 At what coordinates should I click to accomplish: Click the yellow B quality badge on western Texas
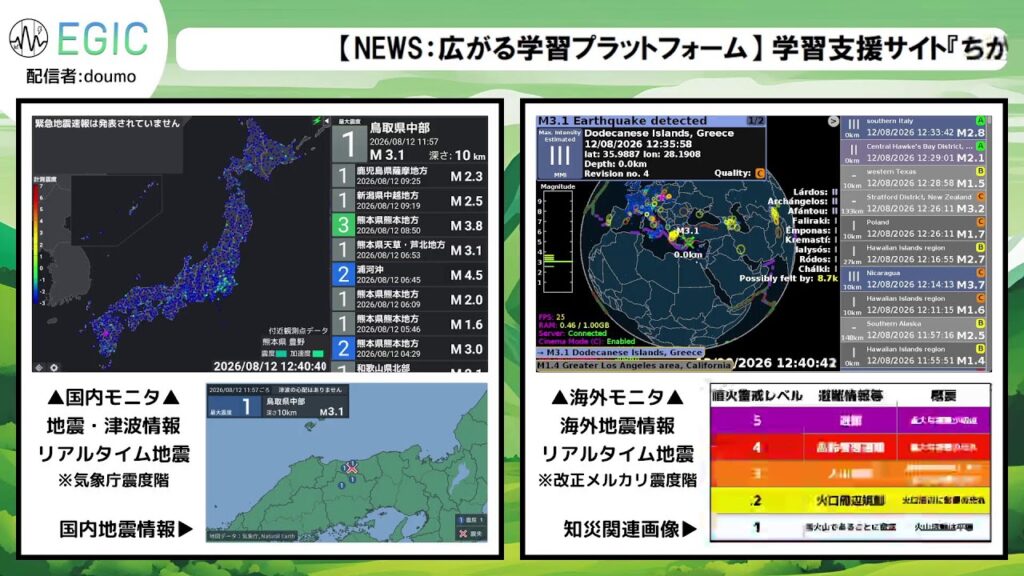click(980, 172)
